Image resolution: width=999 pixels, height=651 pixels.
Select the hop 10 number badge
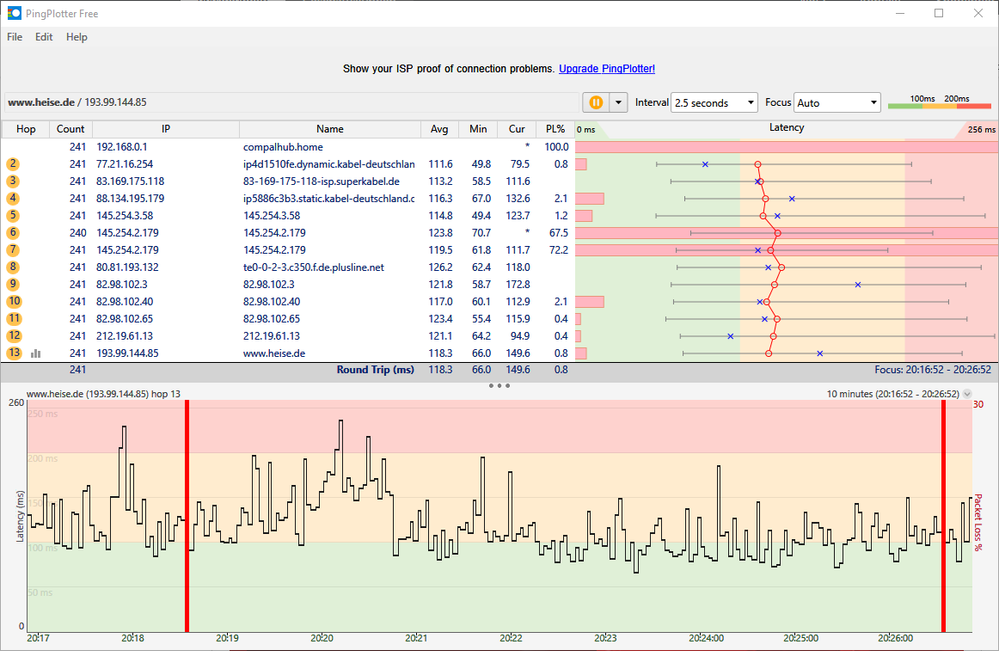point(14,302)
